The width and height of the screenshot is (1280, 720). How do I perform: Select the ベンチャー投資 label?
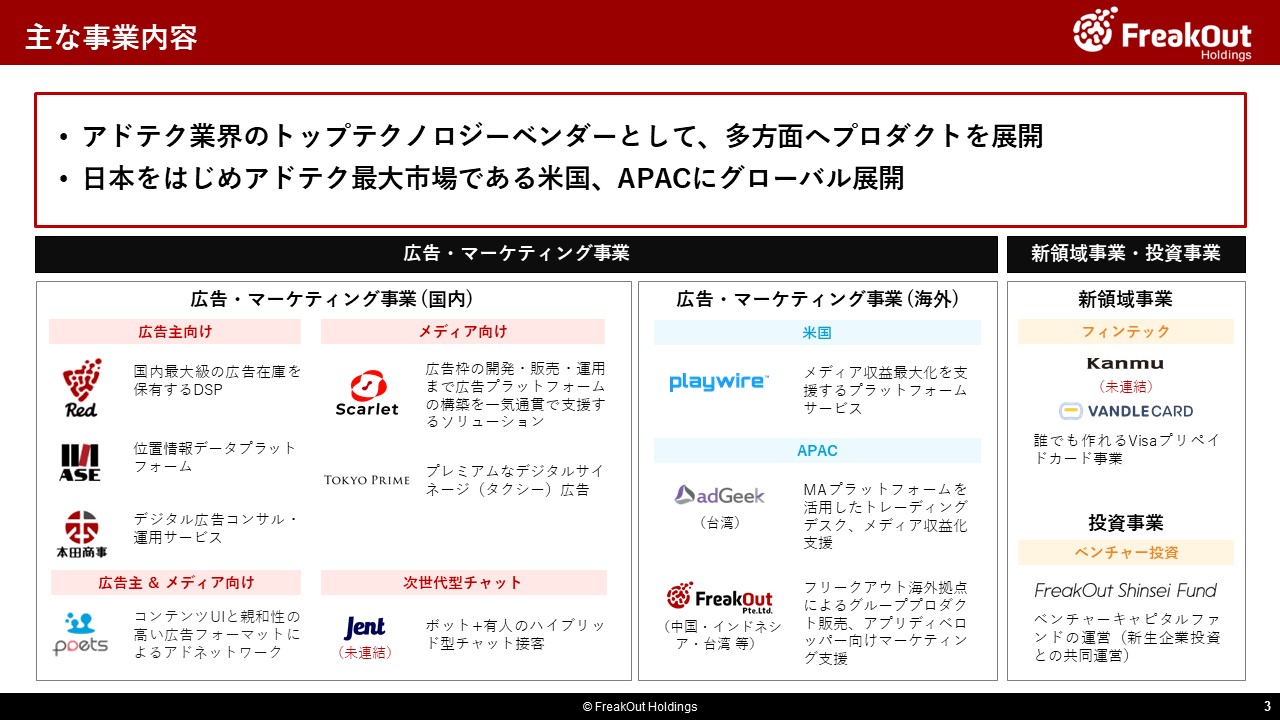(x=1125, y=552)
